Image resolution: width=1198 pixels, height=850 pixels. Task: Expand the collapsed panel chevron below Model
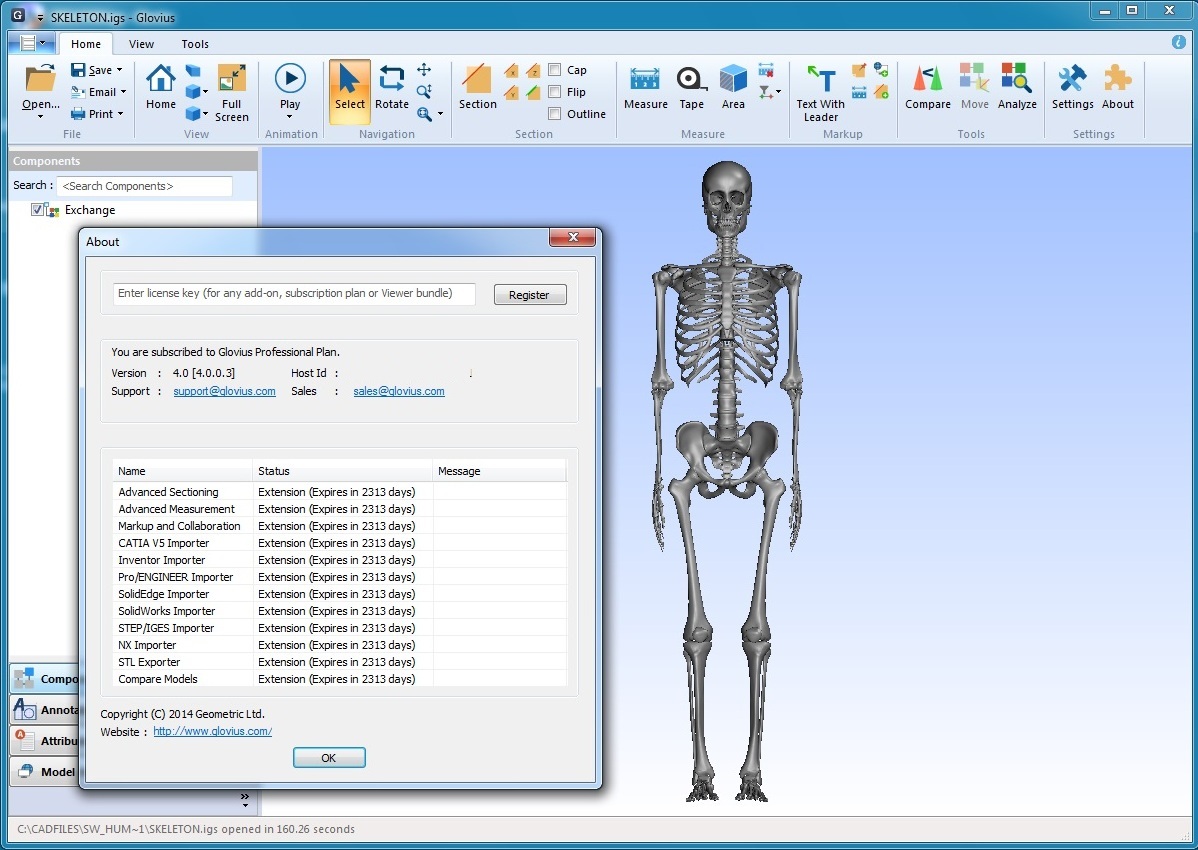(x=244, y=800)
